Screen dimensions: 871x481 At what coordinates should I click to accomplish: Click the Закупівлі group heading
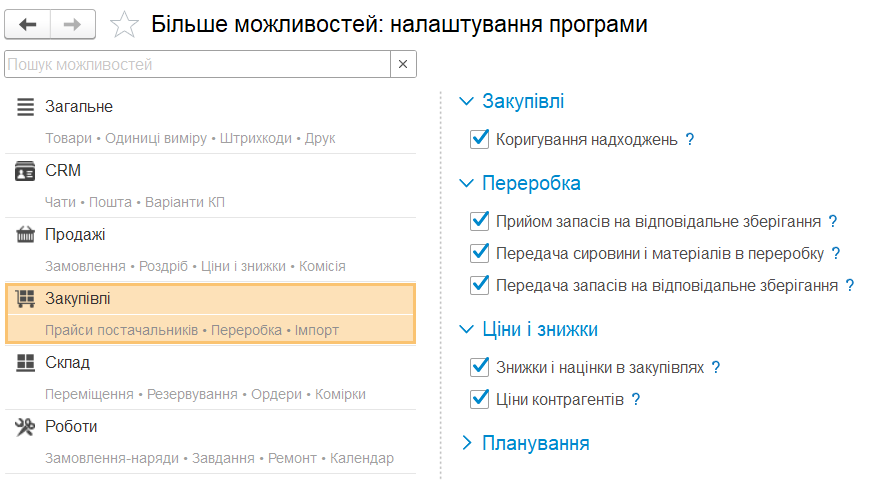[523, 101]
